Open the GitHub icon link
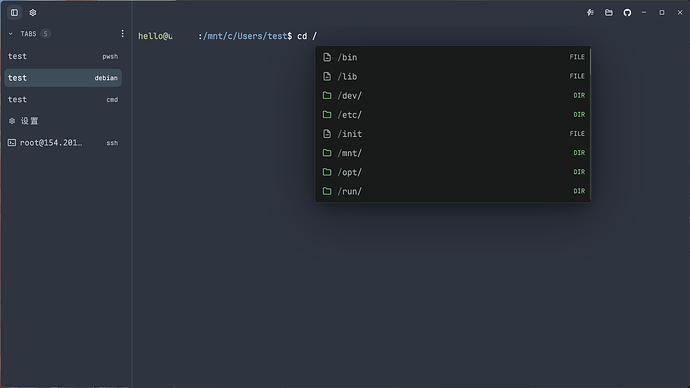 click(627, 13)
